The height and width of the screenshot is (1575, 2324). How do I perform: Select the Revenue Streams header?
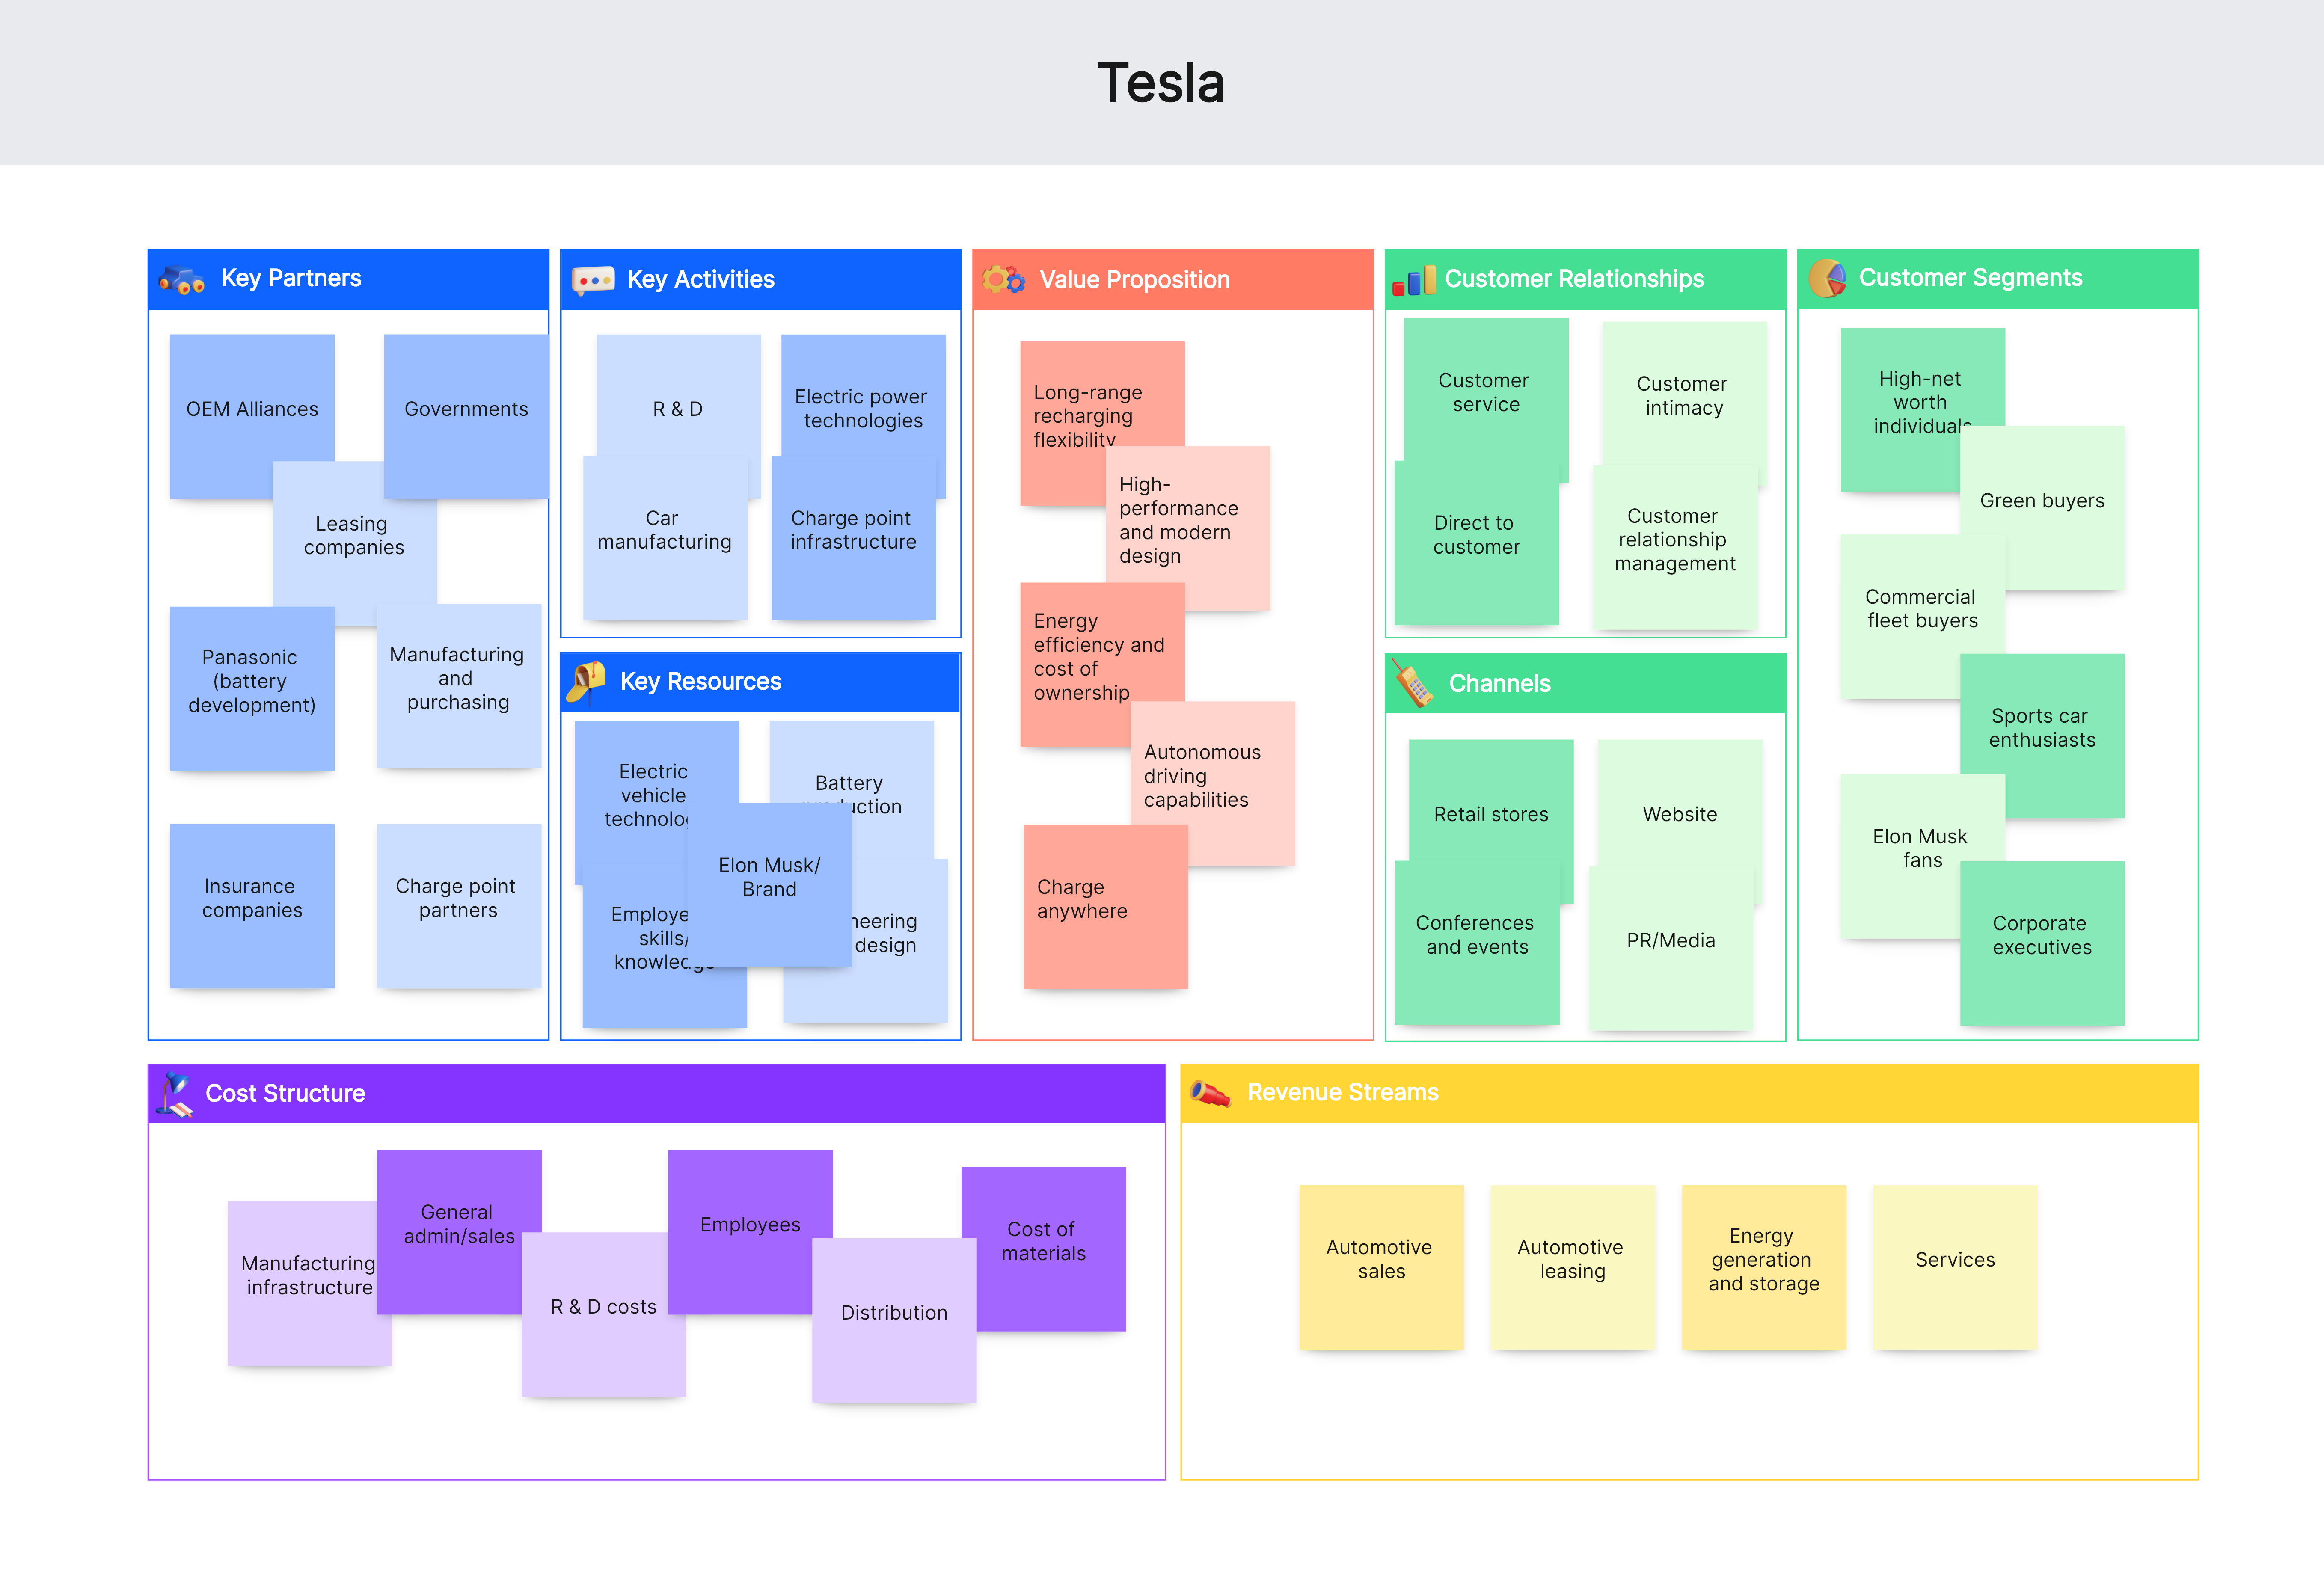1690,1093
